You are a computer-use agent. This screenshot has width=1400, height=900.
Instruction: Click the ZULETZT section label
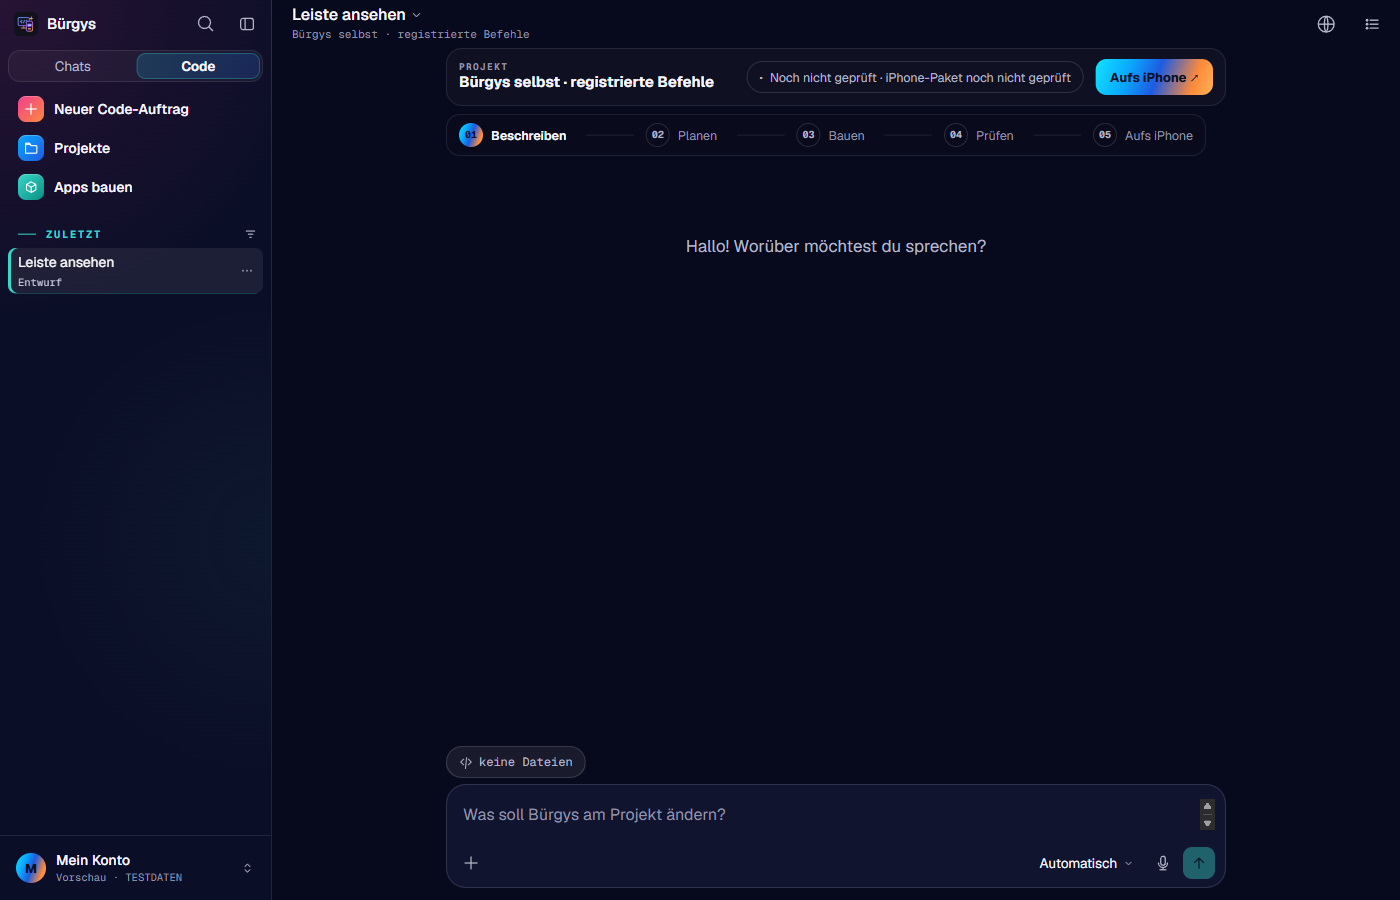(x=73, y=234)
